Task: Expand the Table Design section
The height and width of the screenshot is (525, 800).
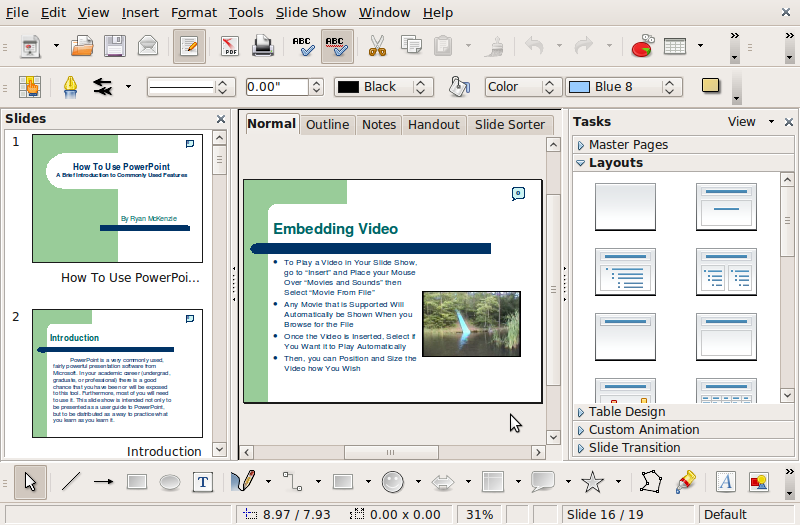Action: [x=683, y=412]
